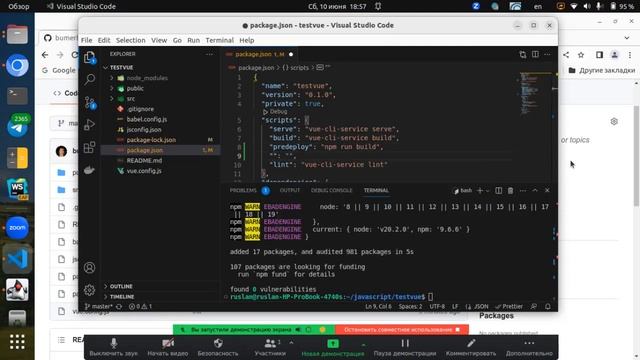Click Chrome back arrow in browser window
The height and width of the screenshot is (360, 640).
click(45, 55)
